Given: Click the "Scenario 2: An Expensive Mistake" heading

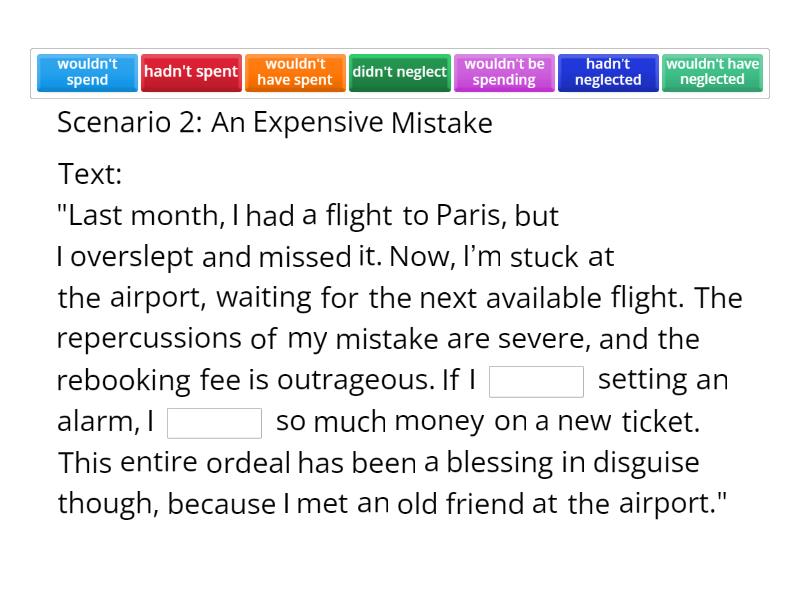Looking at the screenshot, I should [275, 123].
